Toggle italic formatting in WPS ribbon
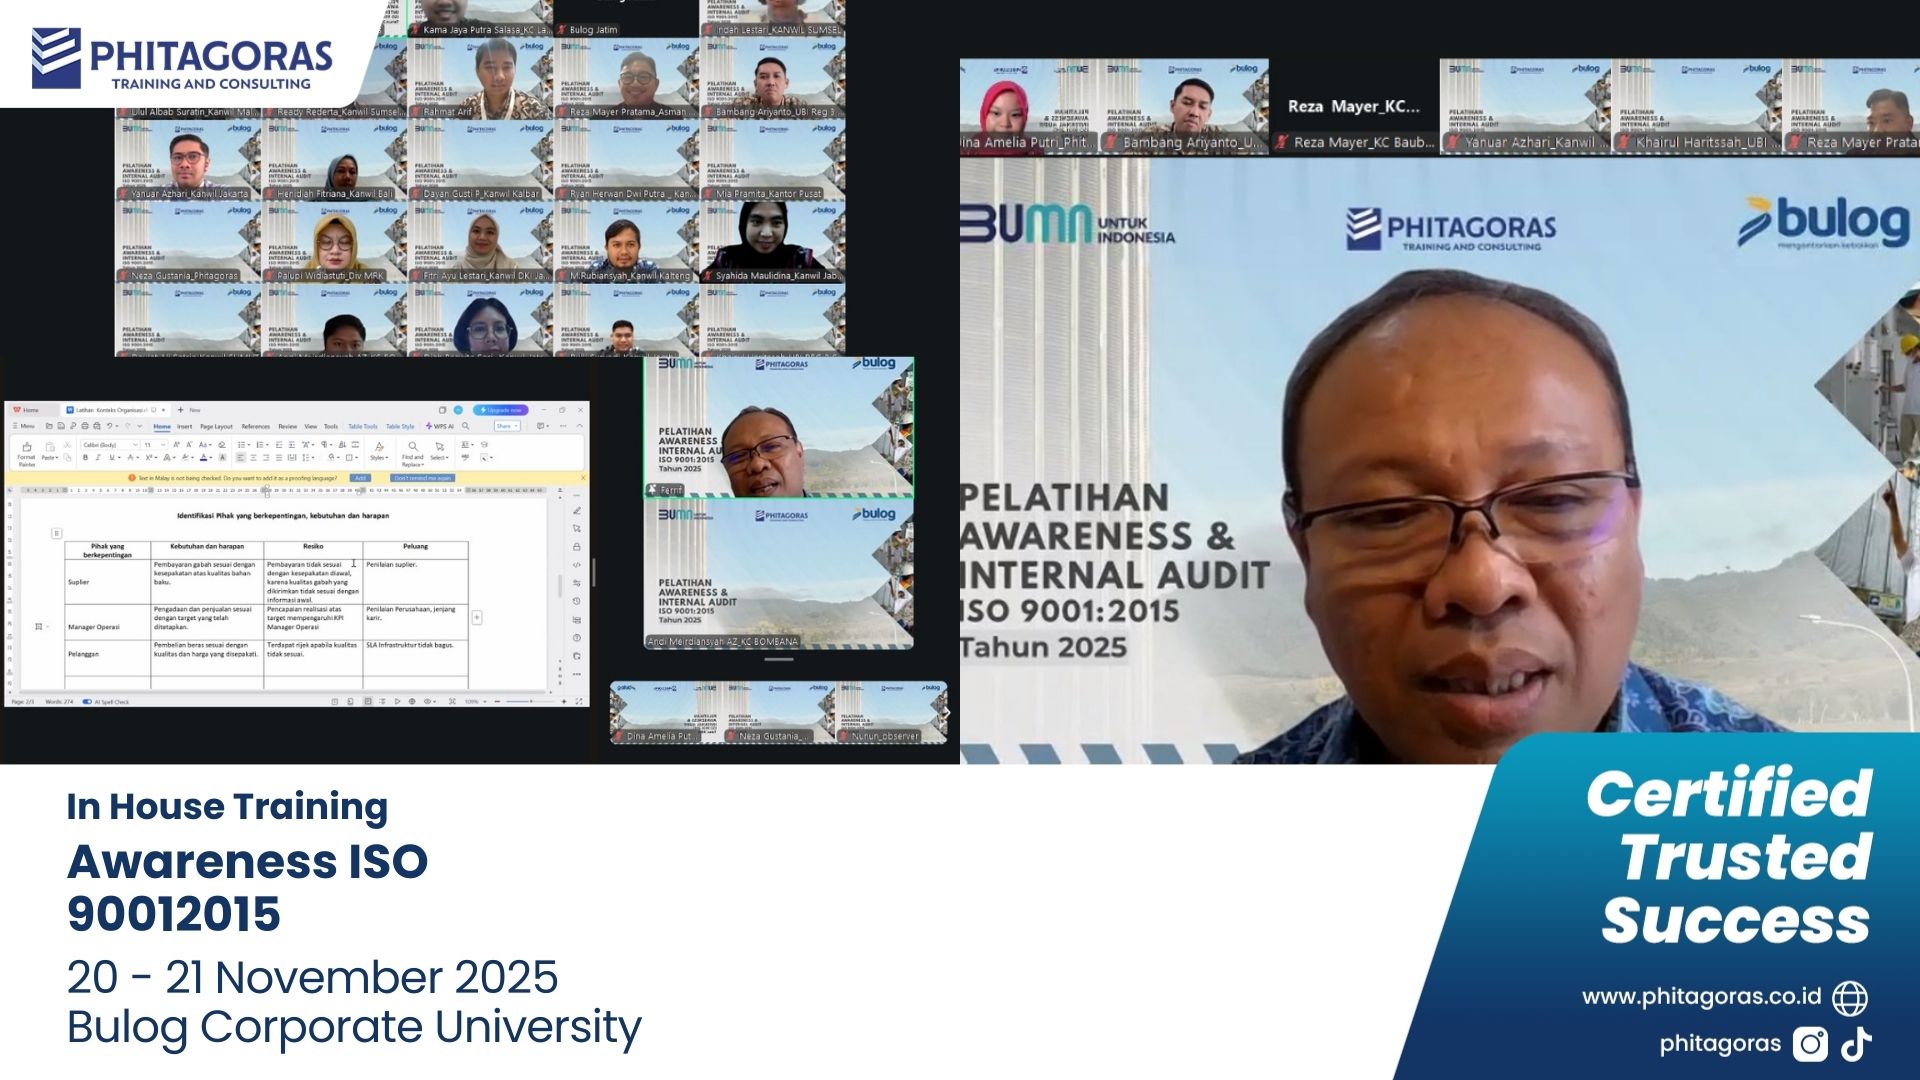1920x1080 pixels. (x=98, y=457)
